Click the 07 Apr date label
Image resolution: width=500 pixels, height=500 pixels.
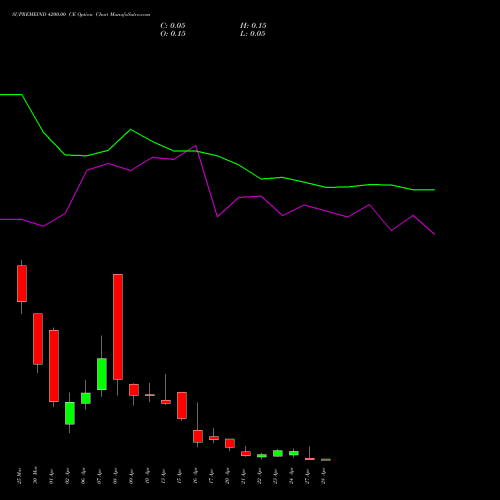[99, 476]
